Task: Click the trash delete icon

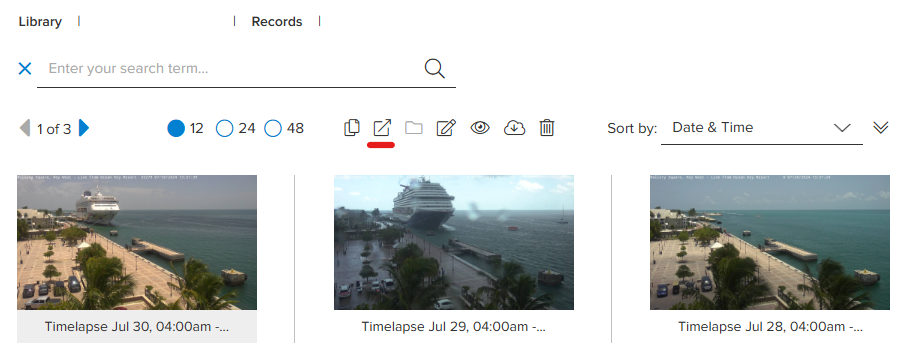Action: (x=547, y=127)
